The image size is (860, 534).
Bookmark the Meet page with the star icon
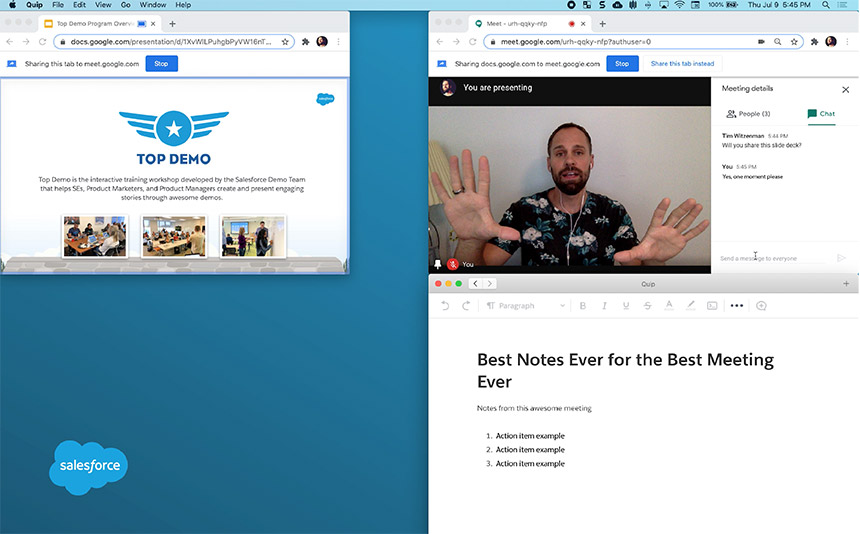(794, 42)
